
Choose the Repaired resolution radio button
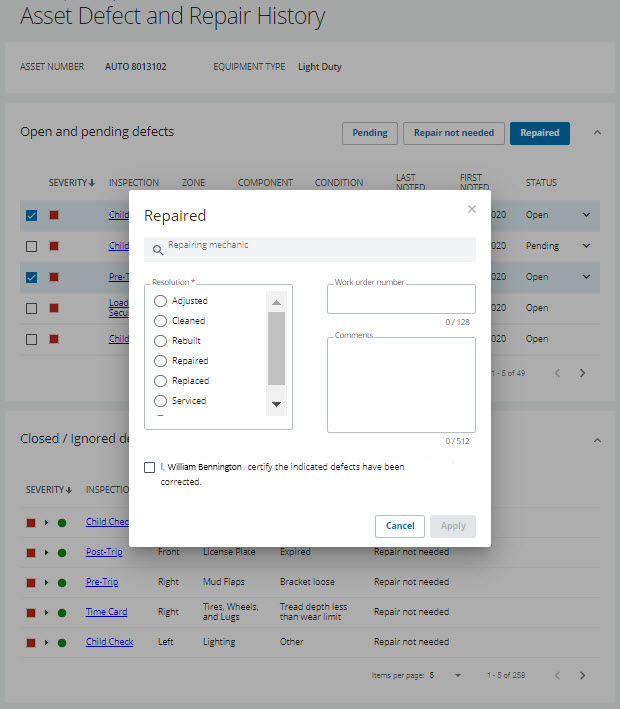160,361
